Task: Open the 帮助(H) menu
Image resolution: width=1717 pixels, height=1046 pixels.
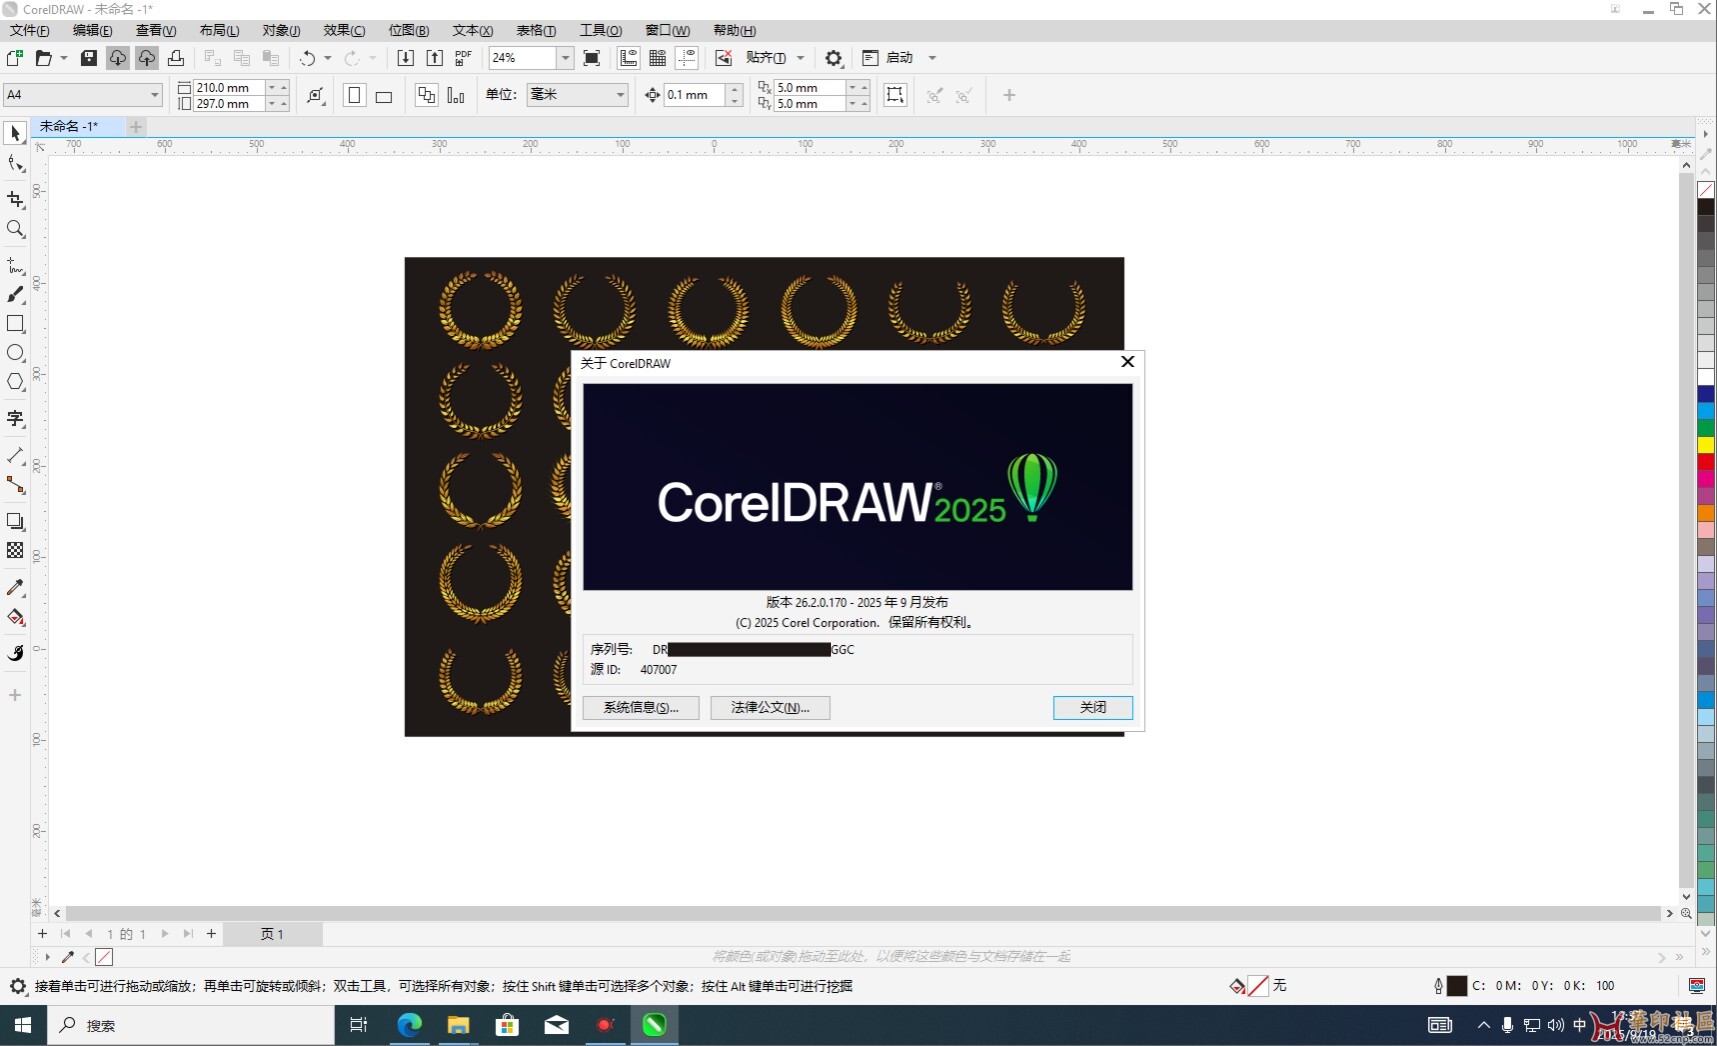Action: (x=734, y=30)
